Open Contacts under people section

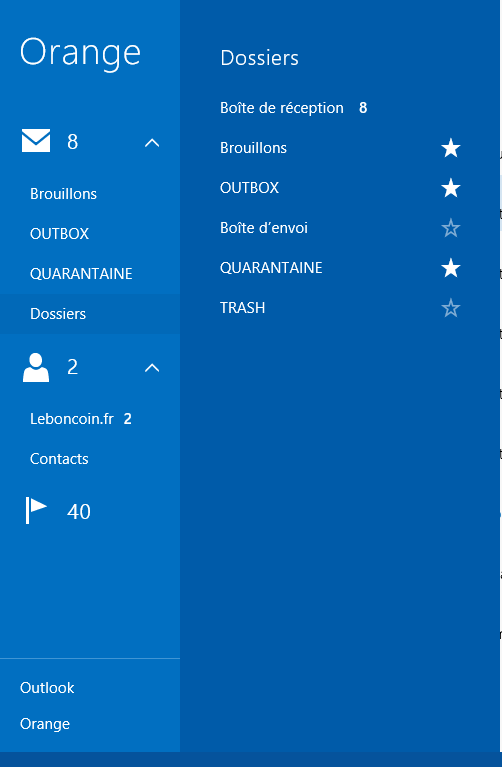[x=59, y=459]
